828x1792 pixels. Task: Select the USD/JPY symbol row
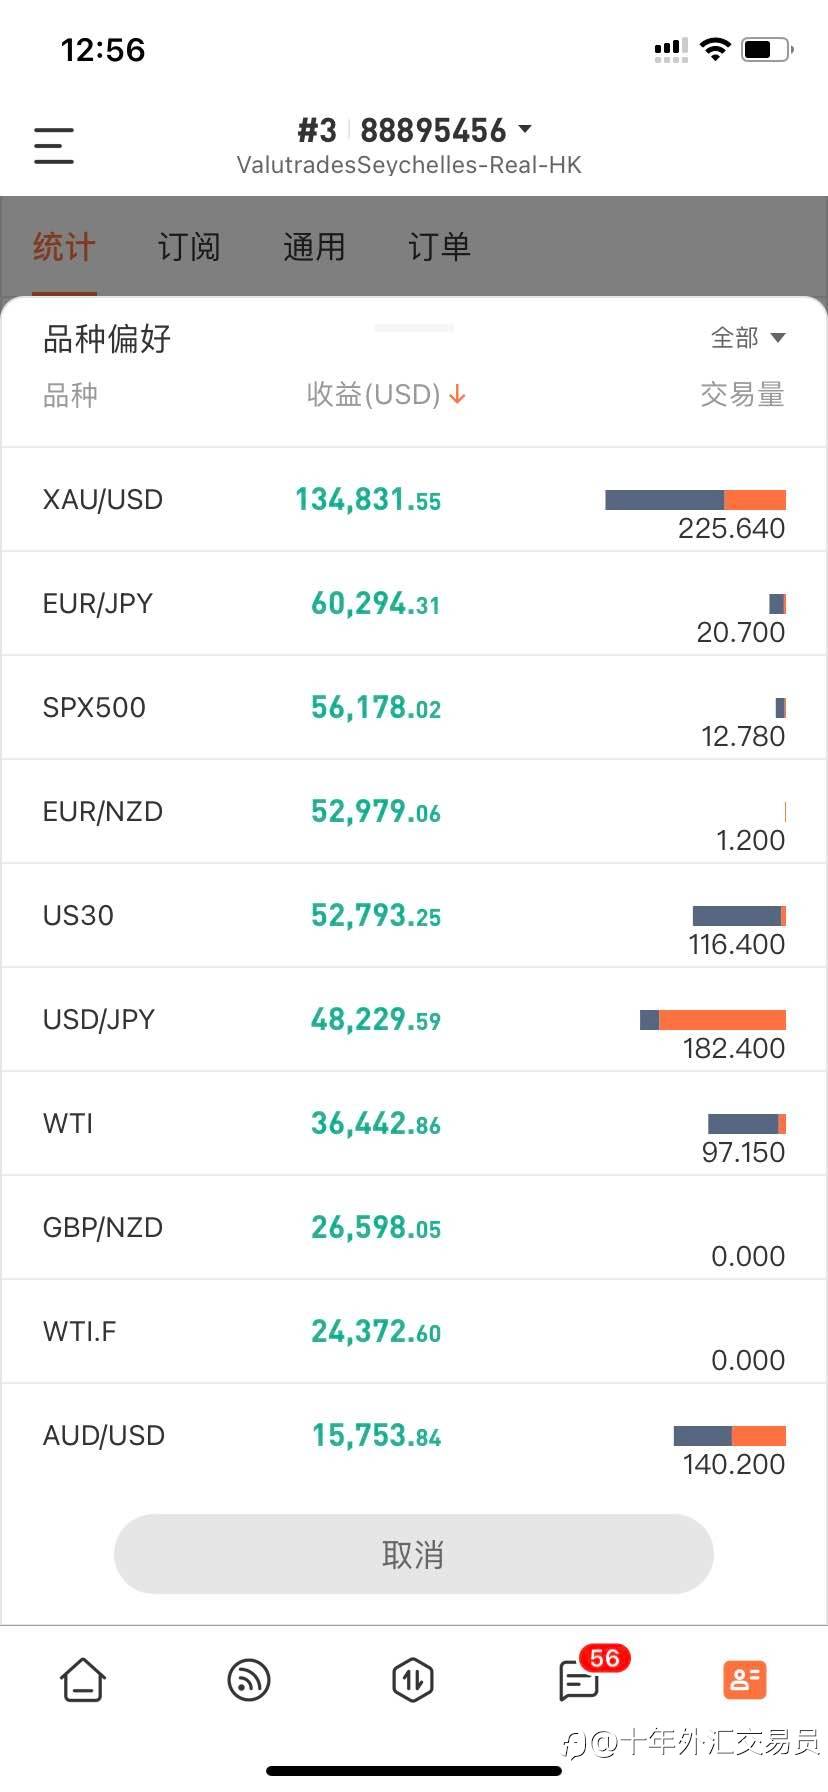414,1019
